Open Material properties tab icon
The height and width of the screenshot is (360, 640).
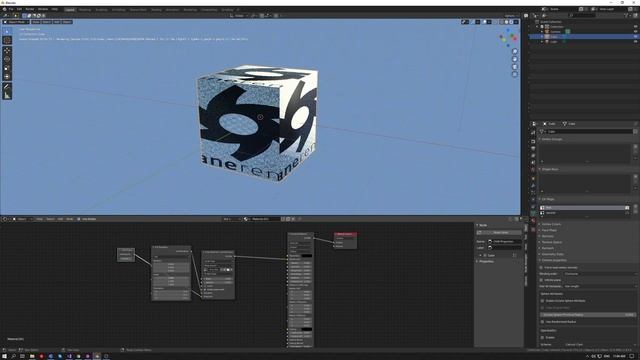coord(533,221)
